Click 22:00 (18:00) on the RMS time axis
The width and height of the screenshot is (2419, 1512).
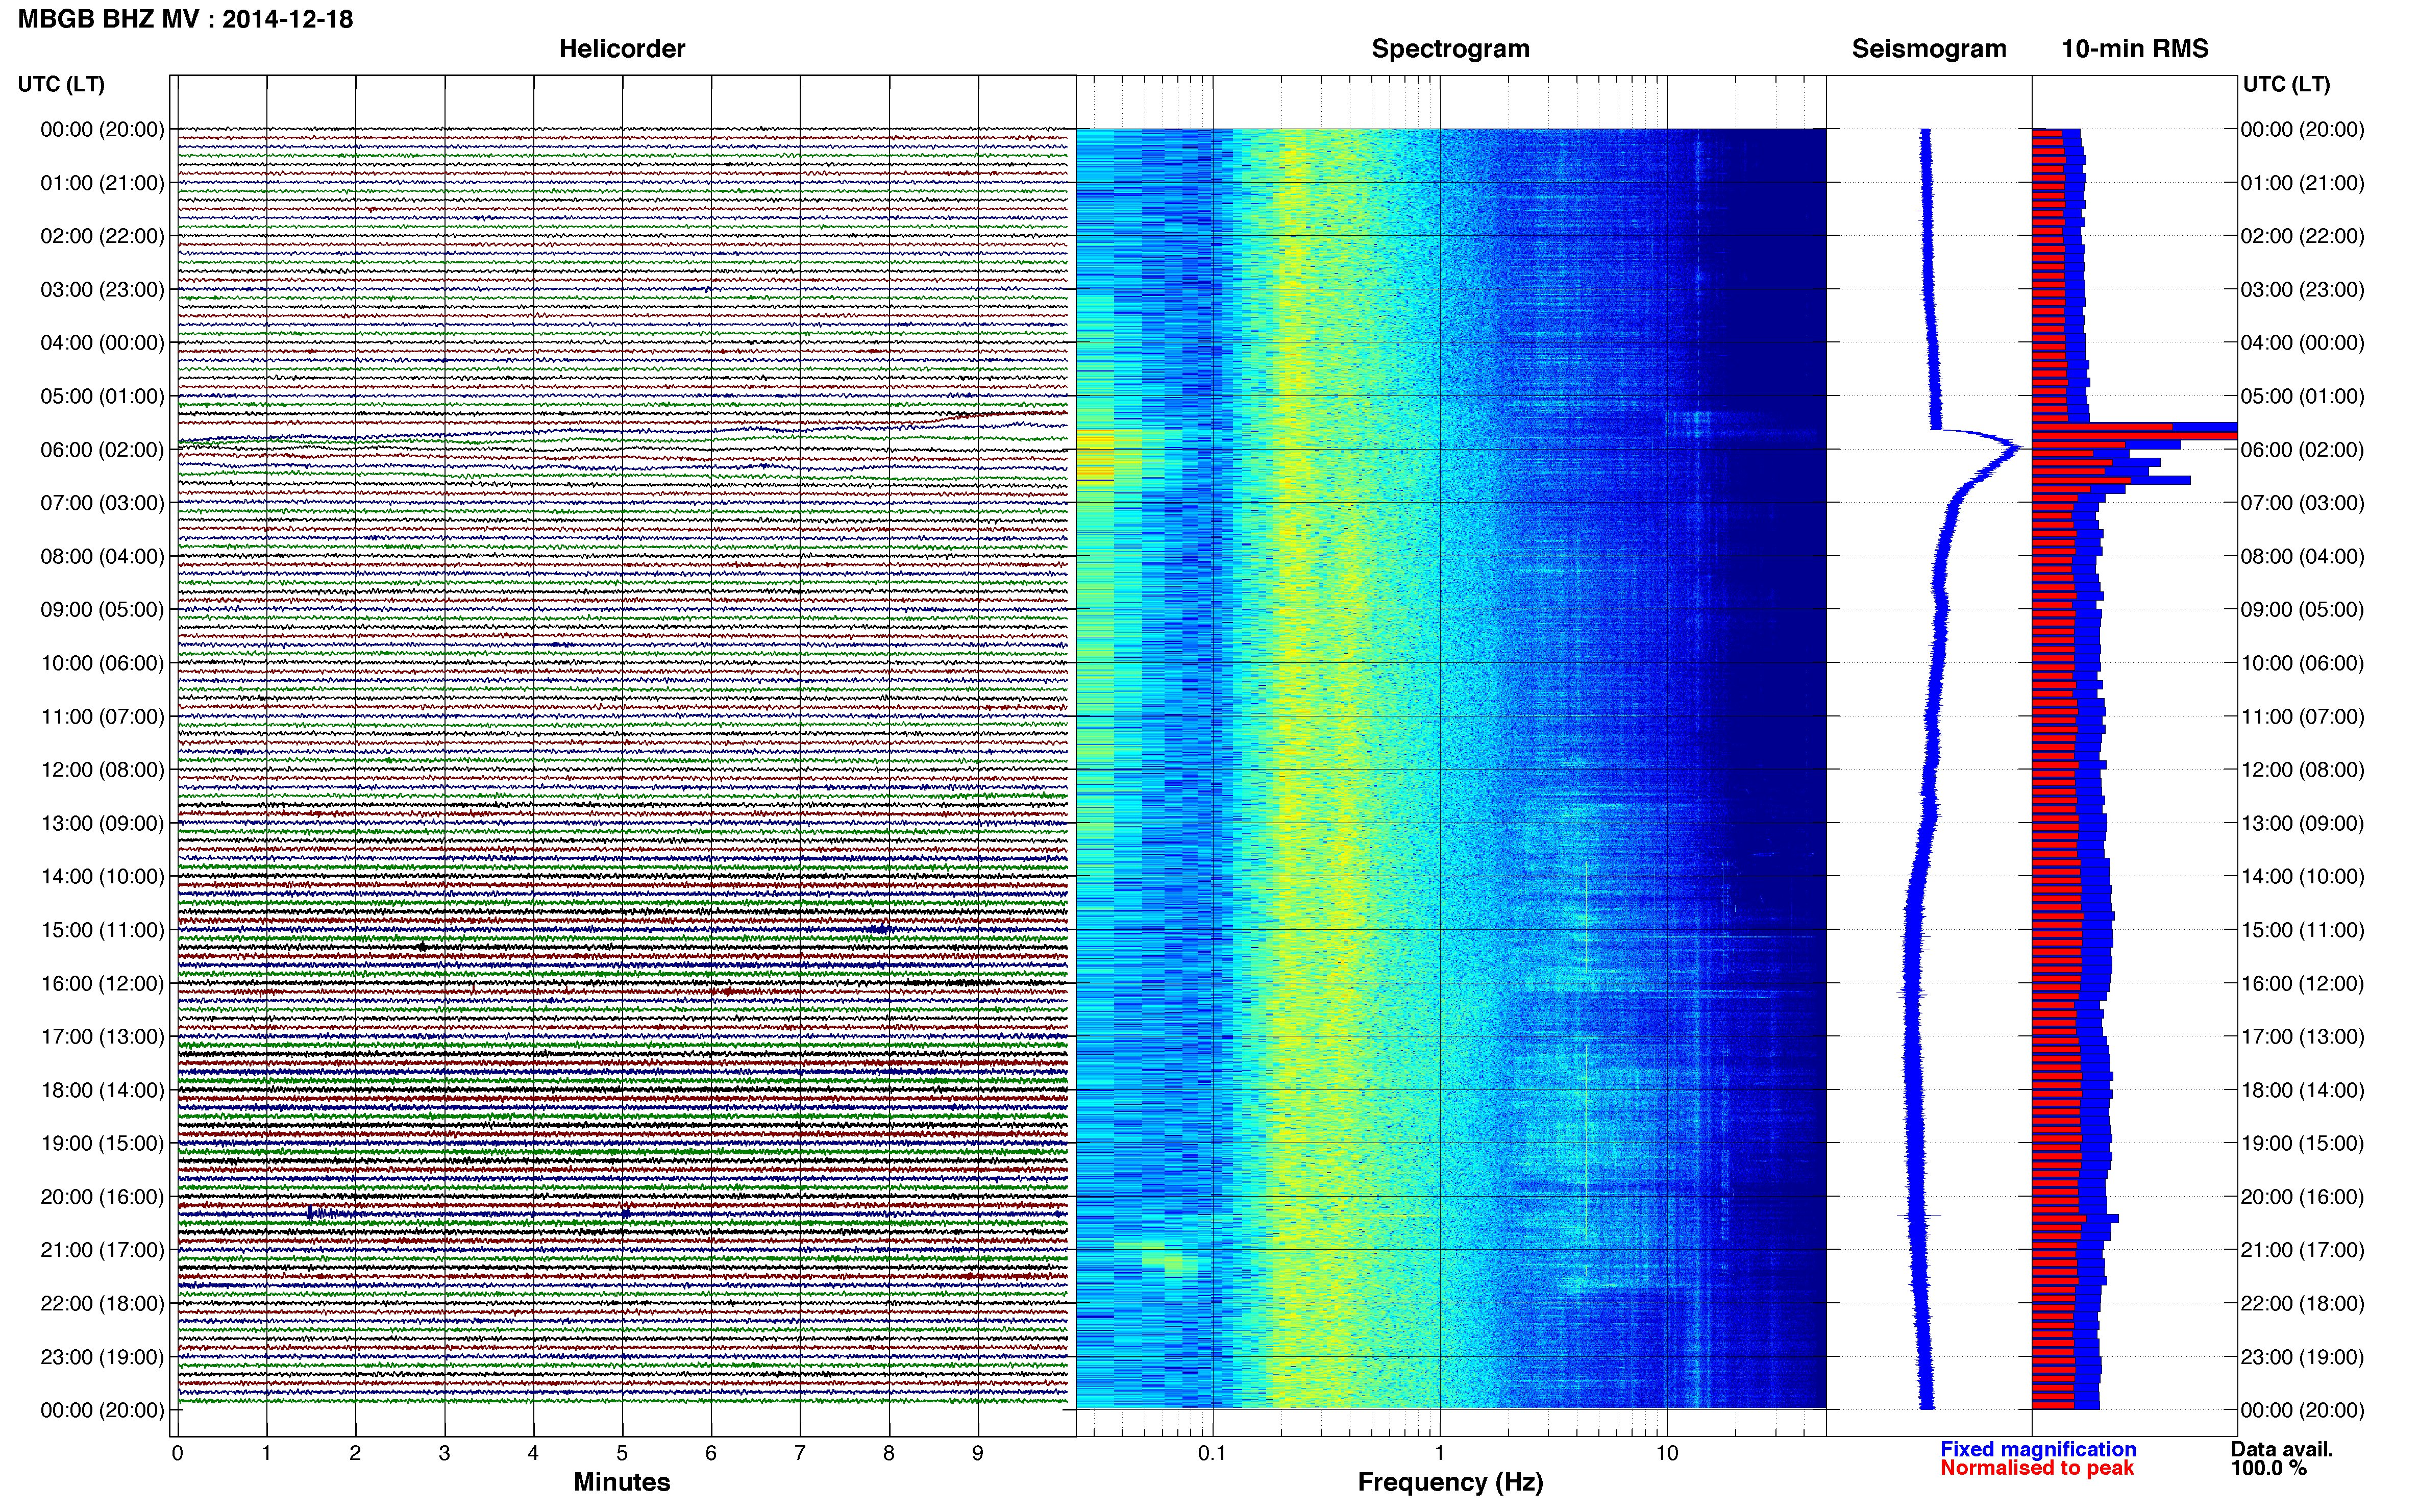coord(2302,1303)
